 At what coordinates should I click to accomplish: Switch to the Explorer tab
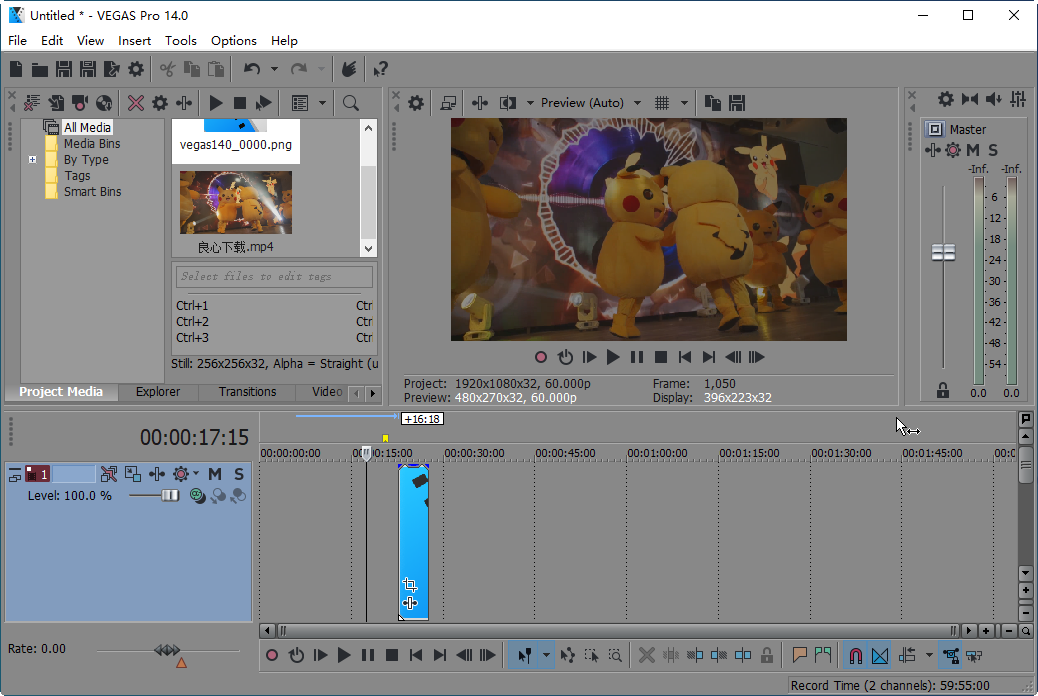(x=158, y=391)
